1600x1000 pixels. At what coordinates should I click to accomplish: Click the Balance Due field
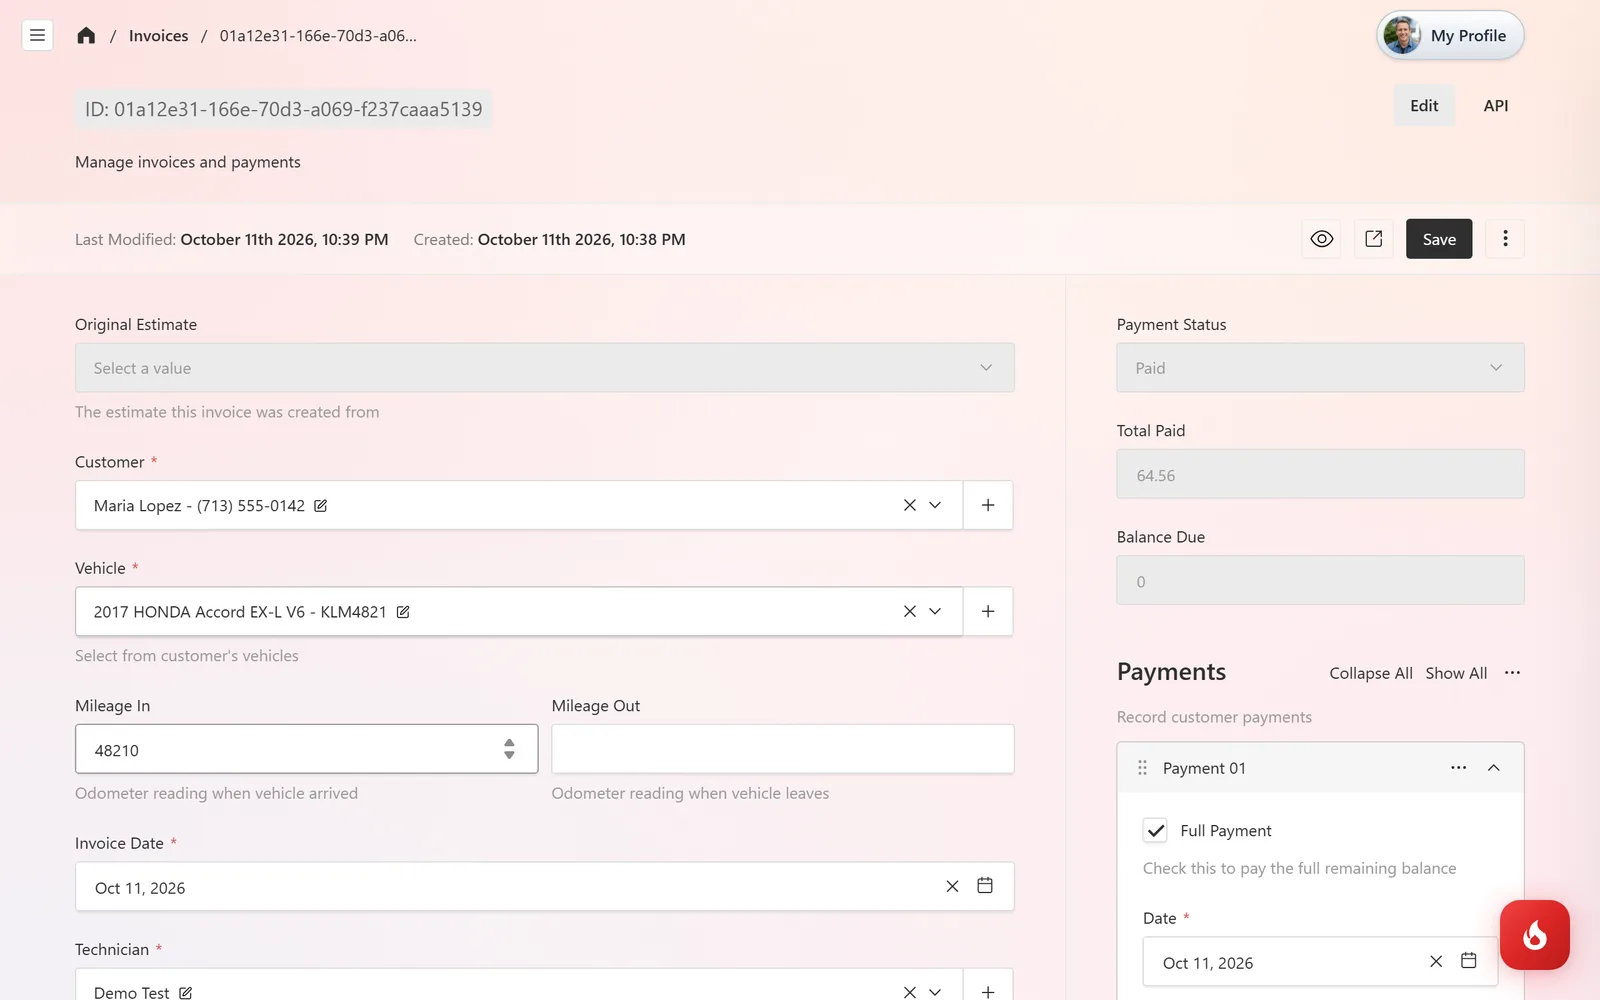1320,580
